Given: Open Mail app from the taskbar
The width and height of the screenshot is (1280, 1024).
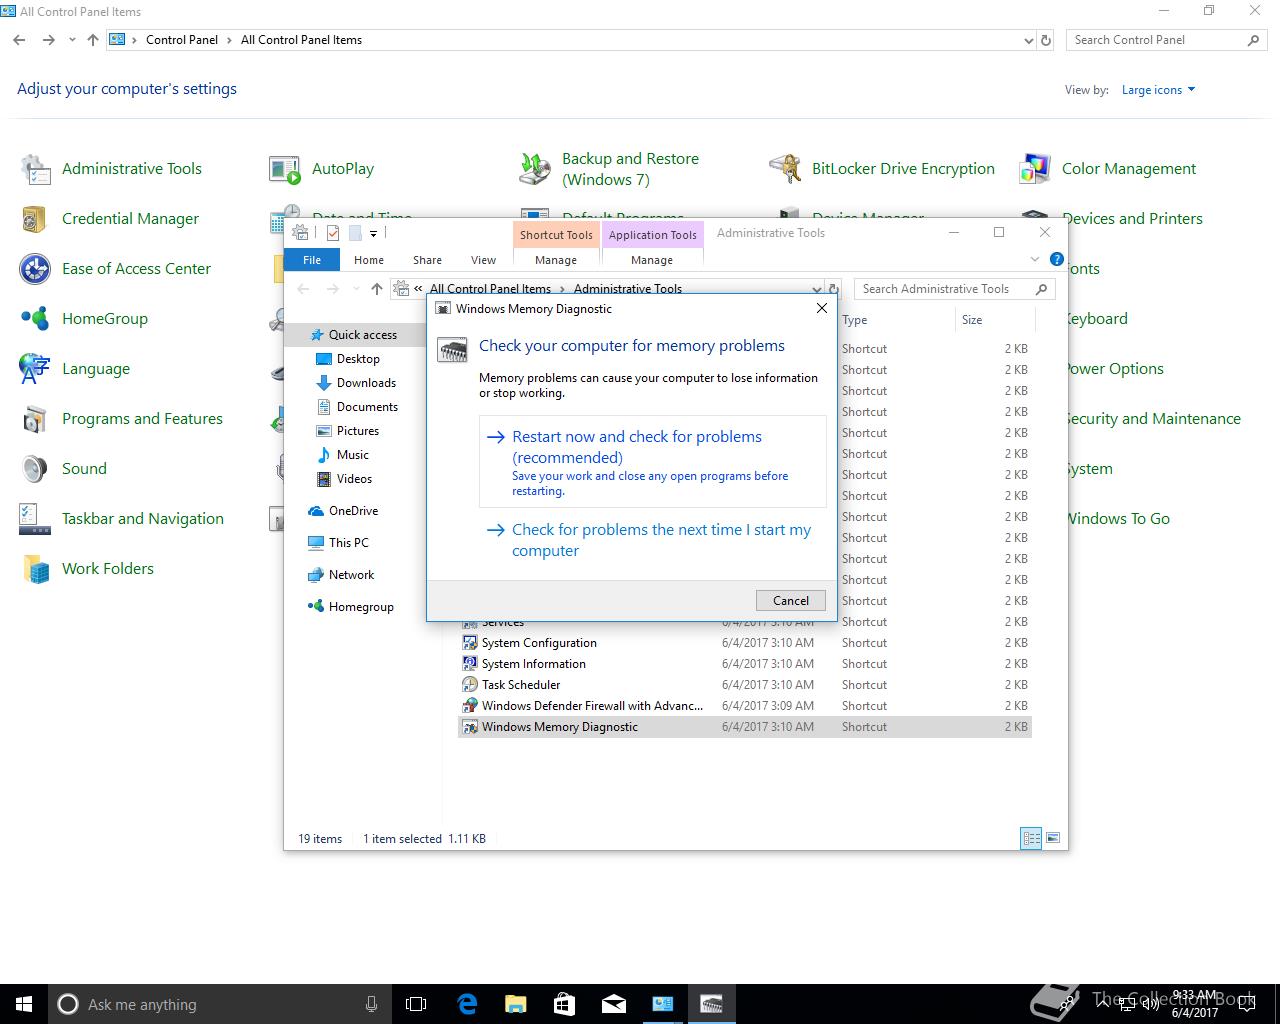Looking at the screenshot, I should [613, 1004].
